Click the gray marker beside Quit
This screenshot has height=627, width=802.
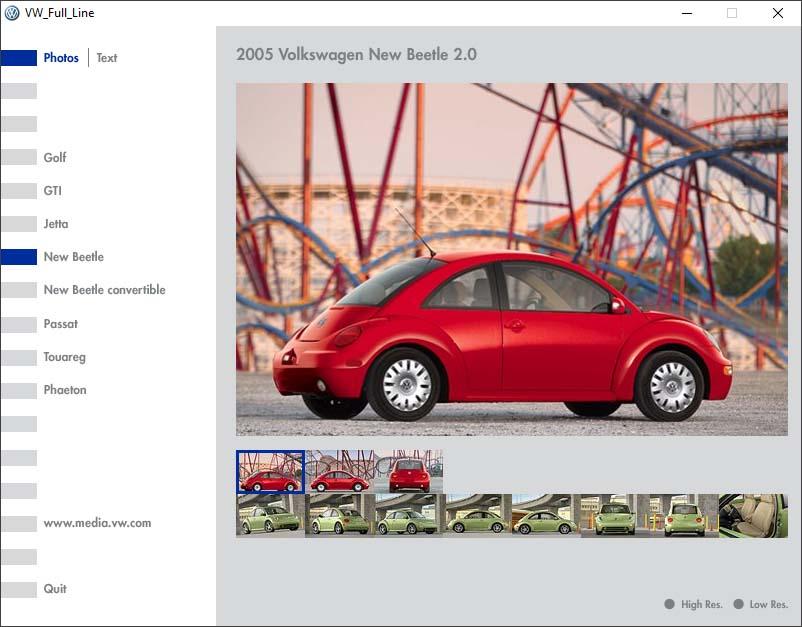19,589
